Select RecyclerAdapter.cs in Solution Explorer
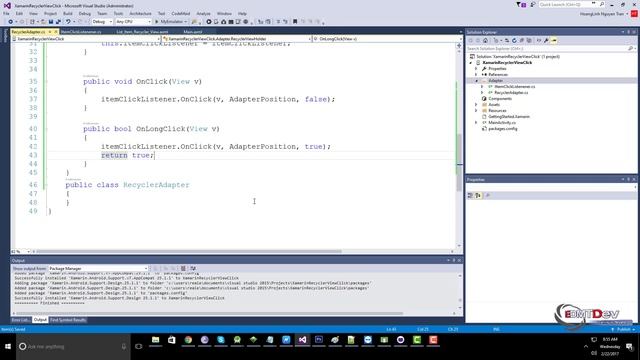The width and height of the screenshot is (640, 360). (511, 93)
